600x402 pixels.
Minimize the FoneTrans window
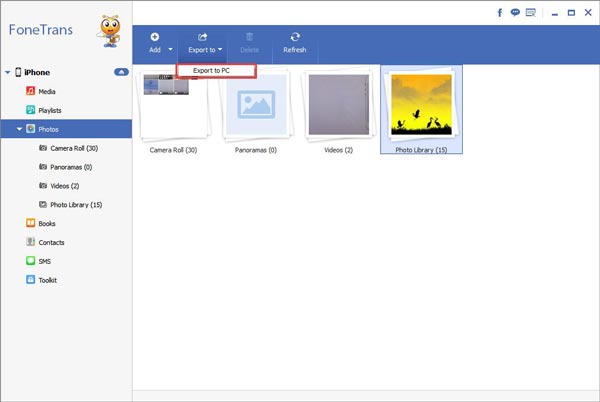(554, 13)
